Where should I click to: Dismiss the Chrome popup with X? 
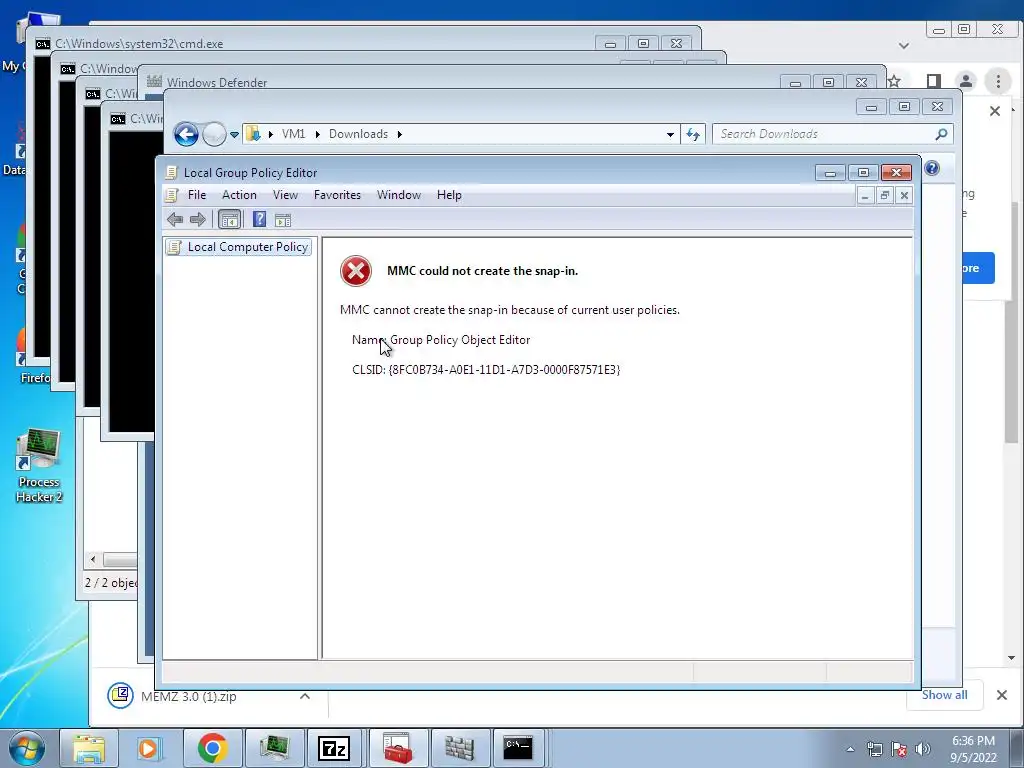pyautogui.click(x=995, y=111)
